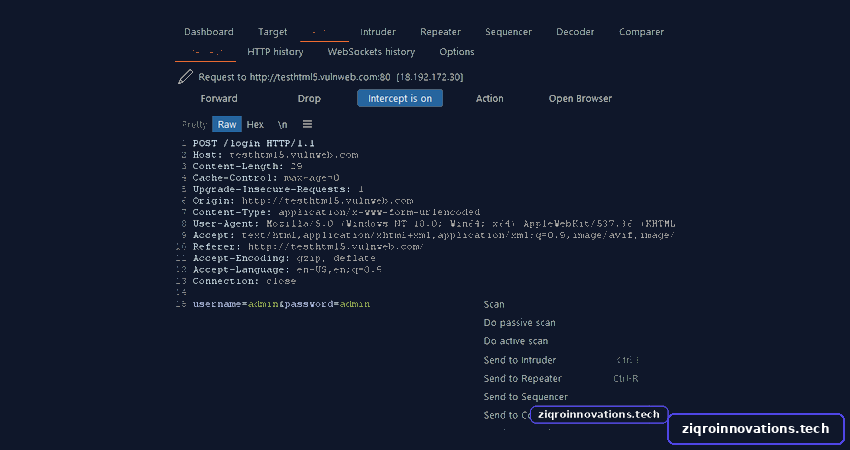Open the HTTP history sub-tab

[x=275, y=52]
